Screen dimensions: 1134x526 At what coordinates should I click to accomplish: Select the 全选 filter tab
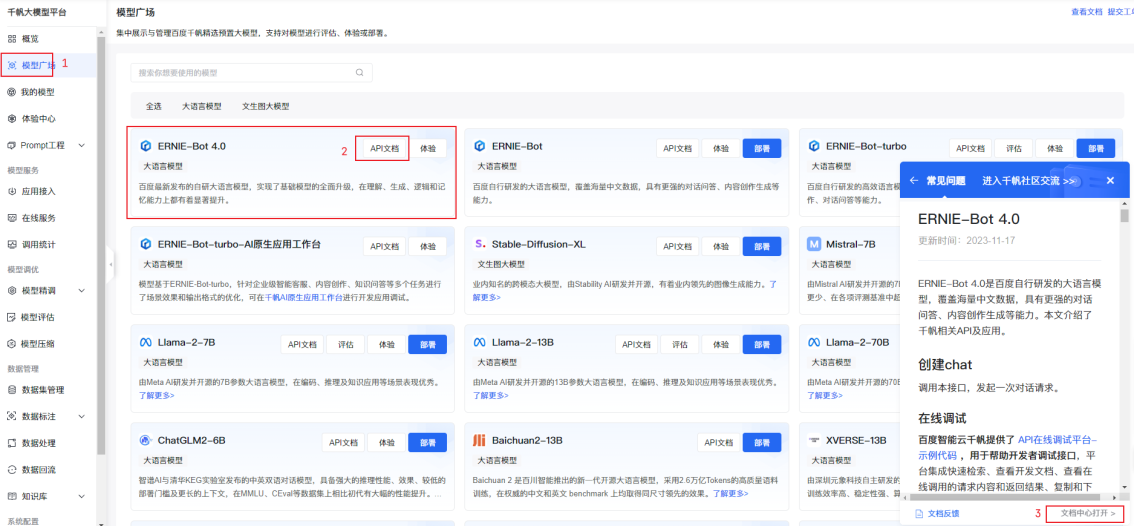(x=153, y=106)
